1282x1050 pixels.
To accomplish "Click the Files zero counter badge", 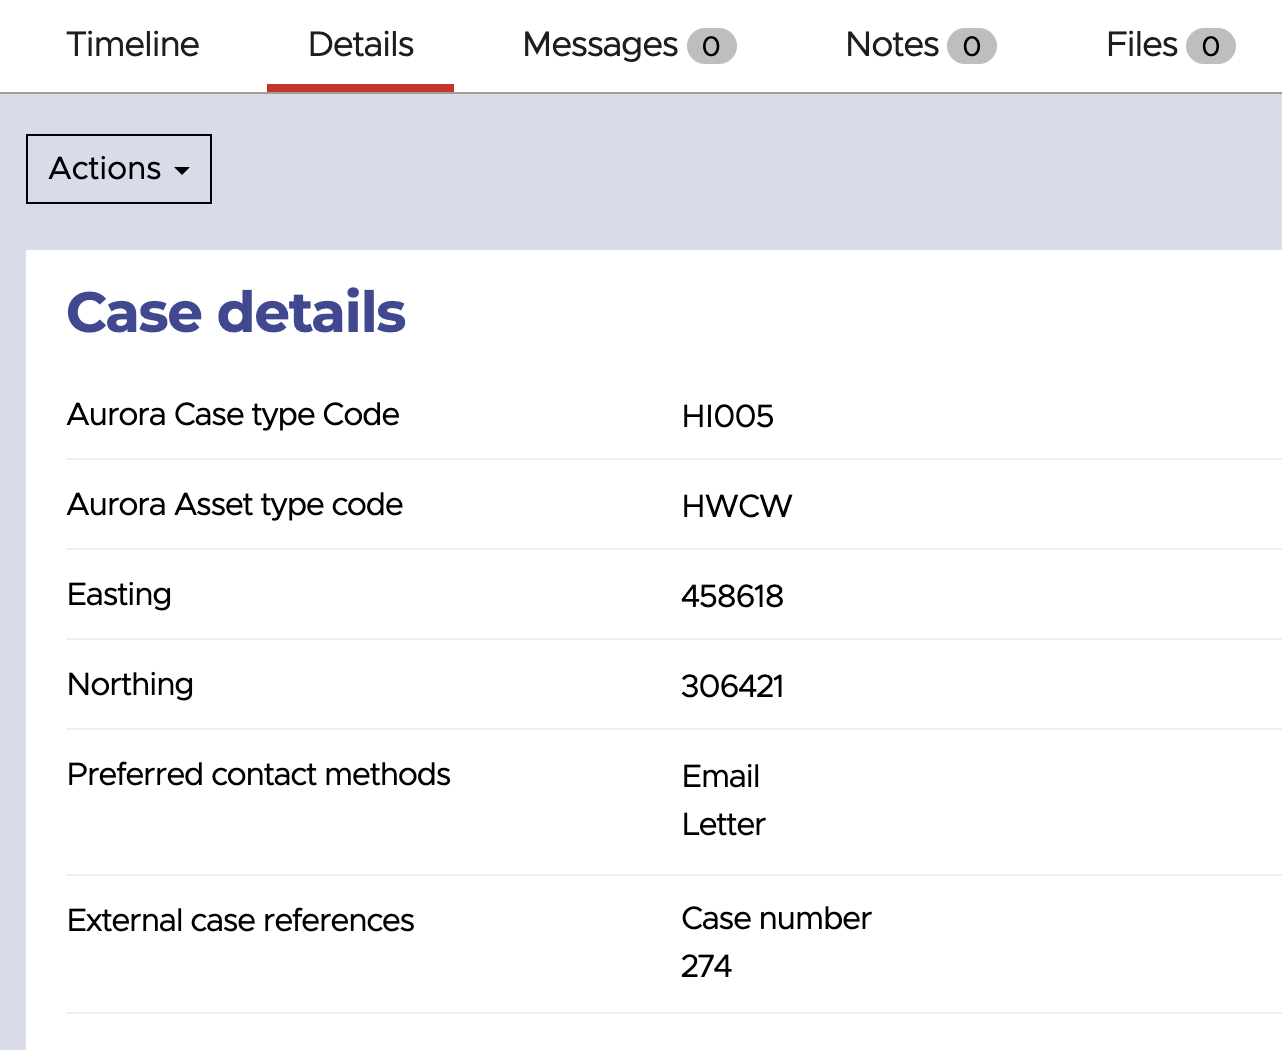I will pyautogui.click(x=1209, y=45).
